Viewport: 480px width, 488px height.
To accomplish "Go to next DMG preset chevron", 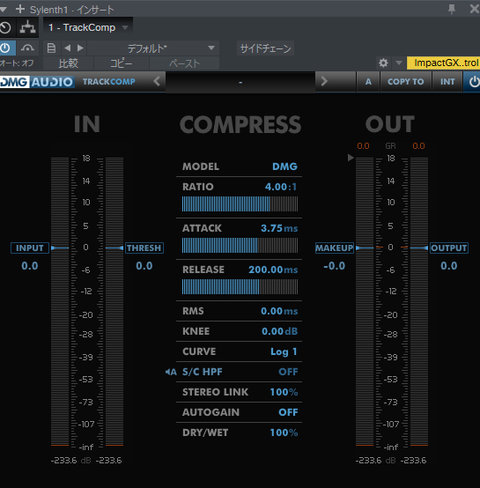I will tap(324, 81).
